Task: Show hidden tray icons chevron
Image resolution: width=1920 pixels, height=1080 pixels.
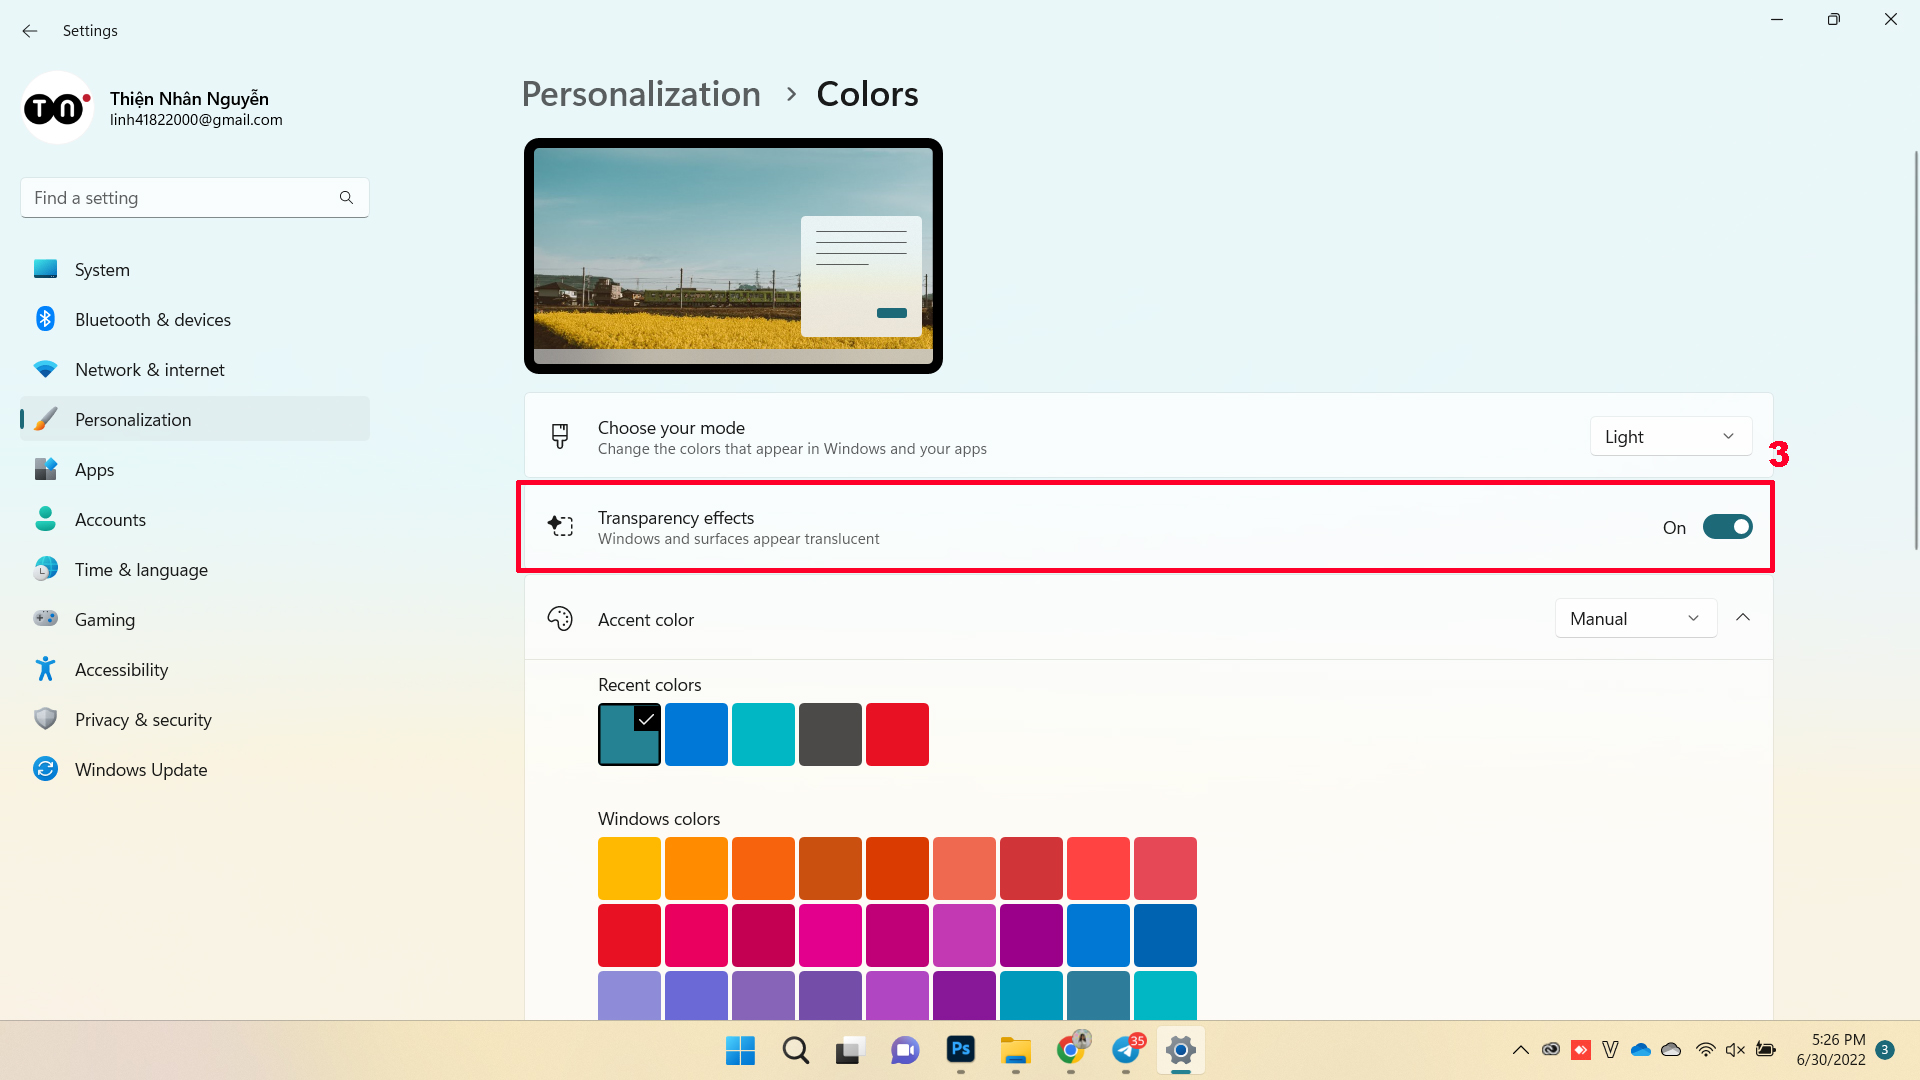Action: 1520,1050
